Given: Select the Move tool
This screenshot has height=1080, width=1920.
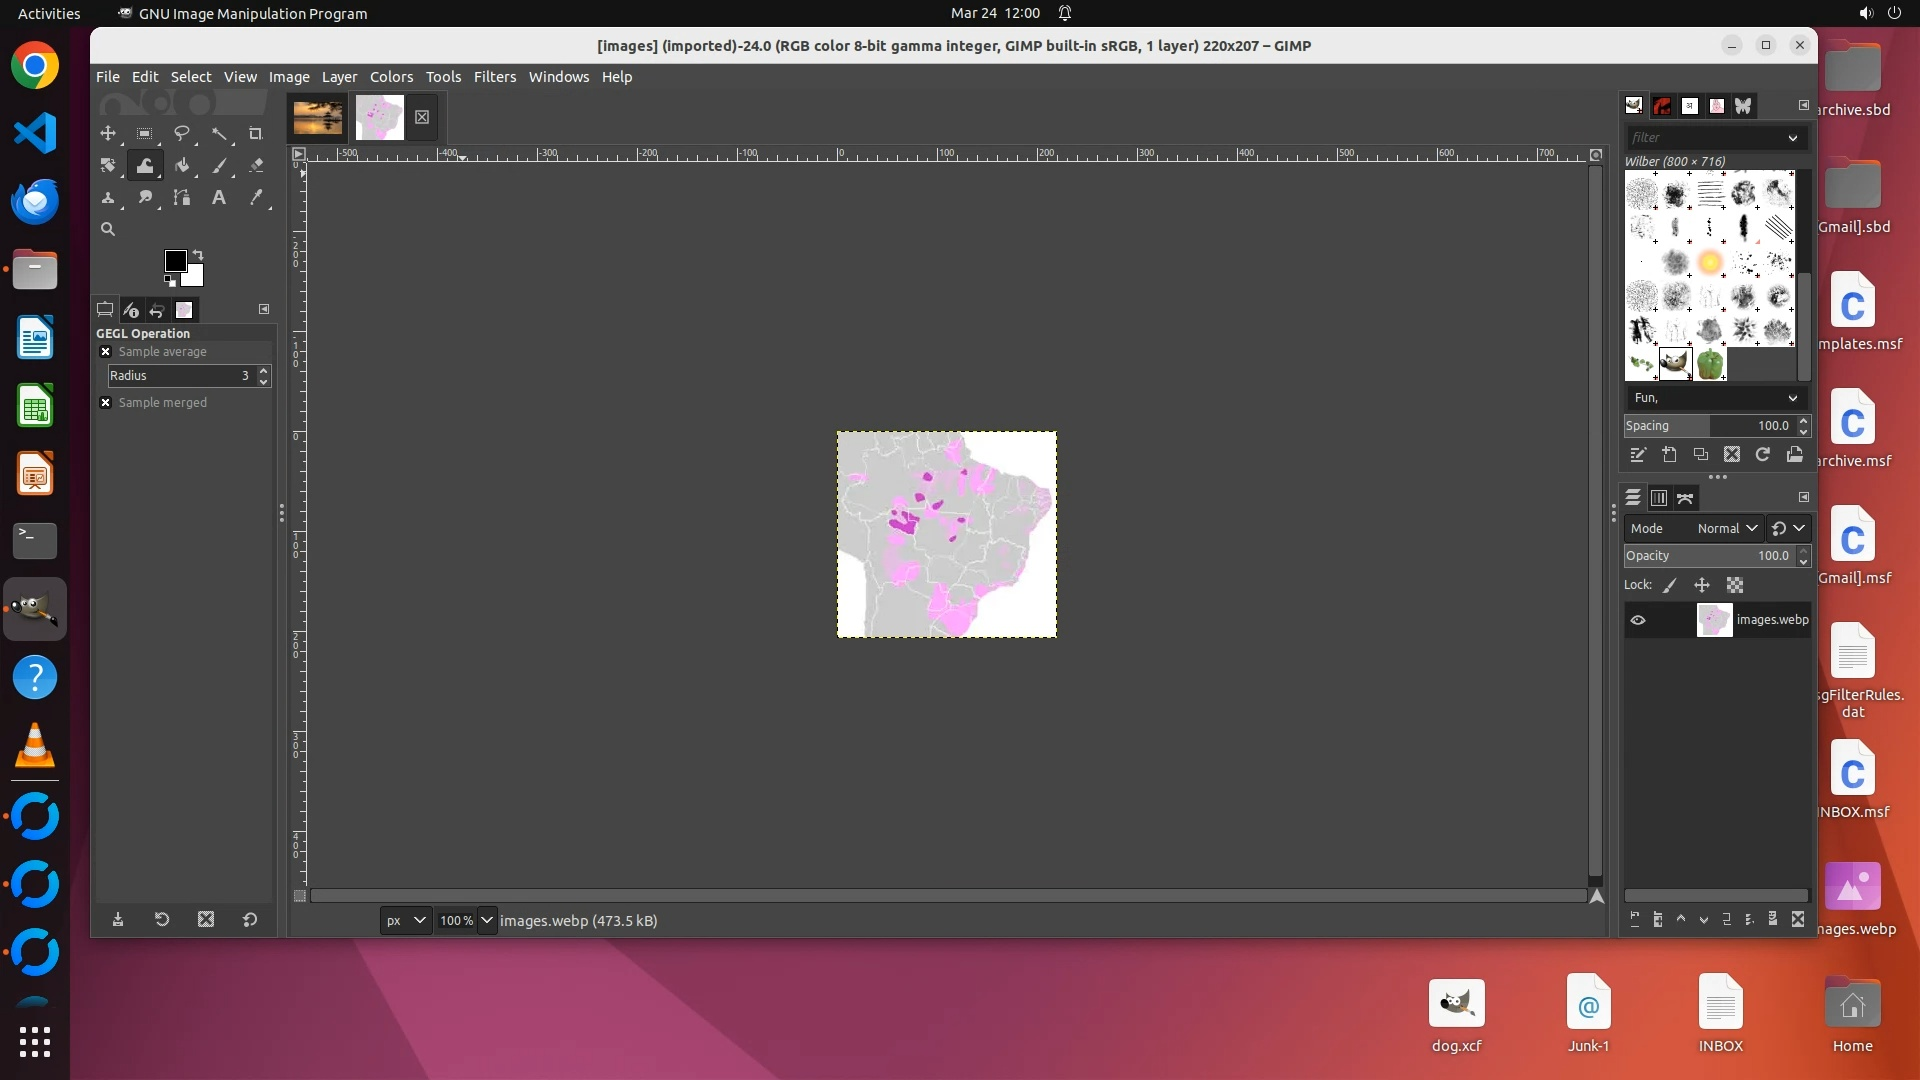Looking at the screenshot, I should (108, 133).
